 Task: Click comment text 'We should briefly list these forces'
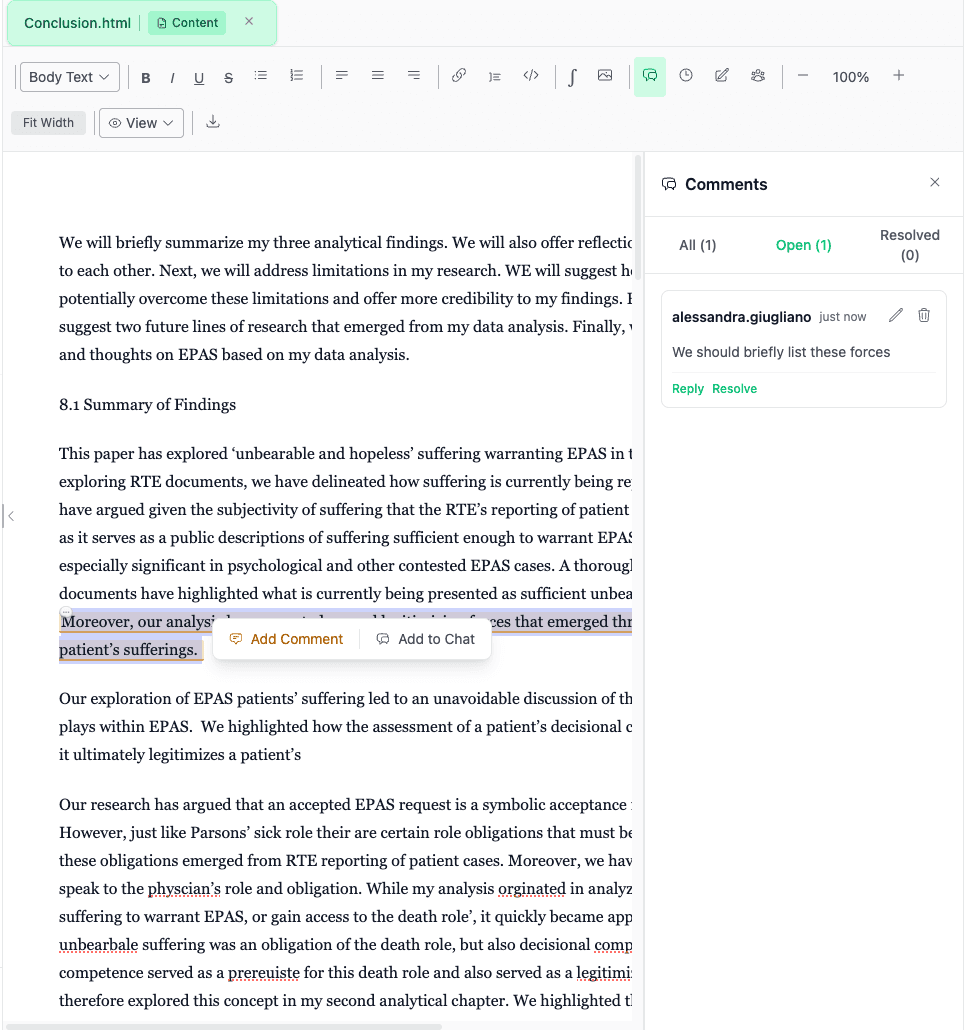[x=781, y=352]
